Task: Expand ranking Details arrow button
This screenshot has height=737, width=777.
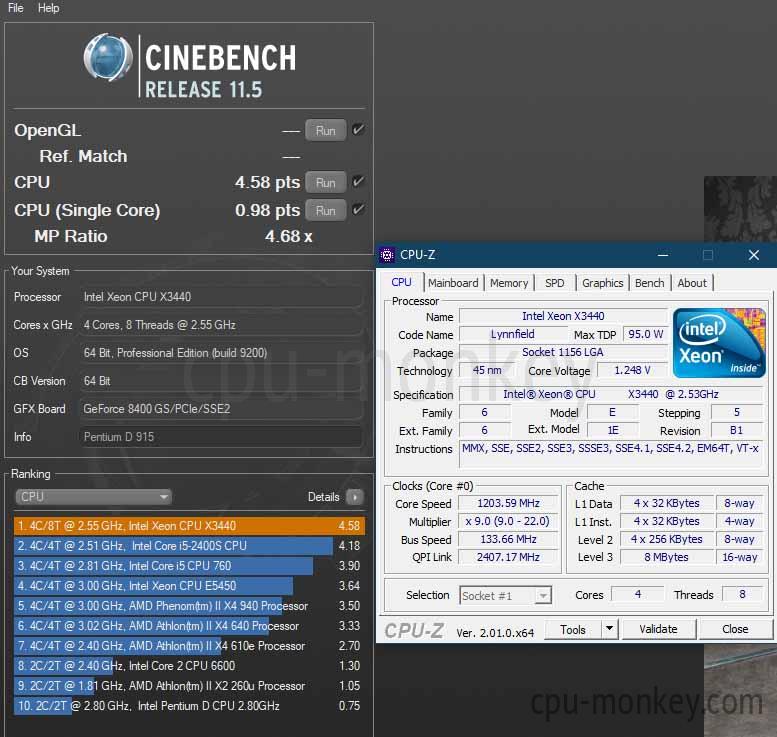Action: pos(355,497)
